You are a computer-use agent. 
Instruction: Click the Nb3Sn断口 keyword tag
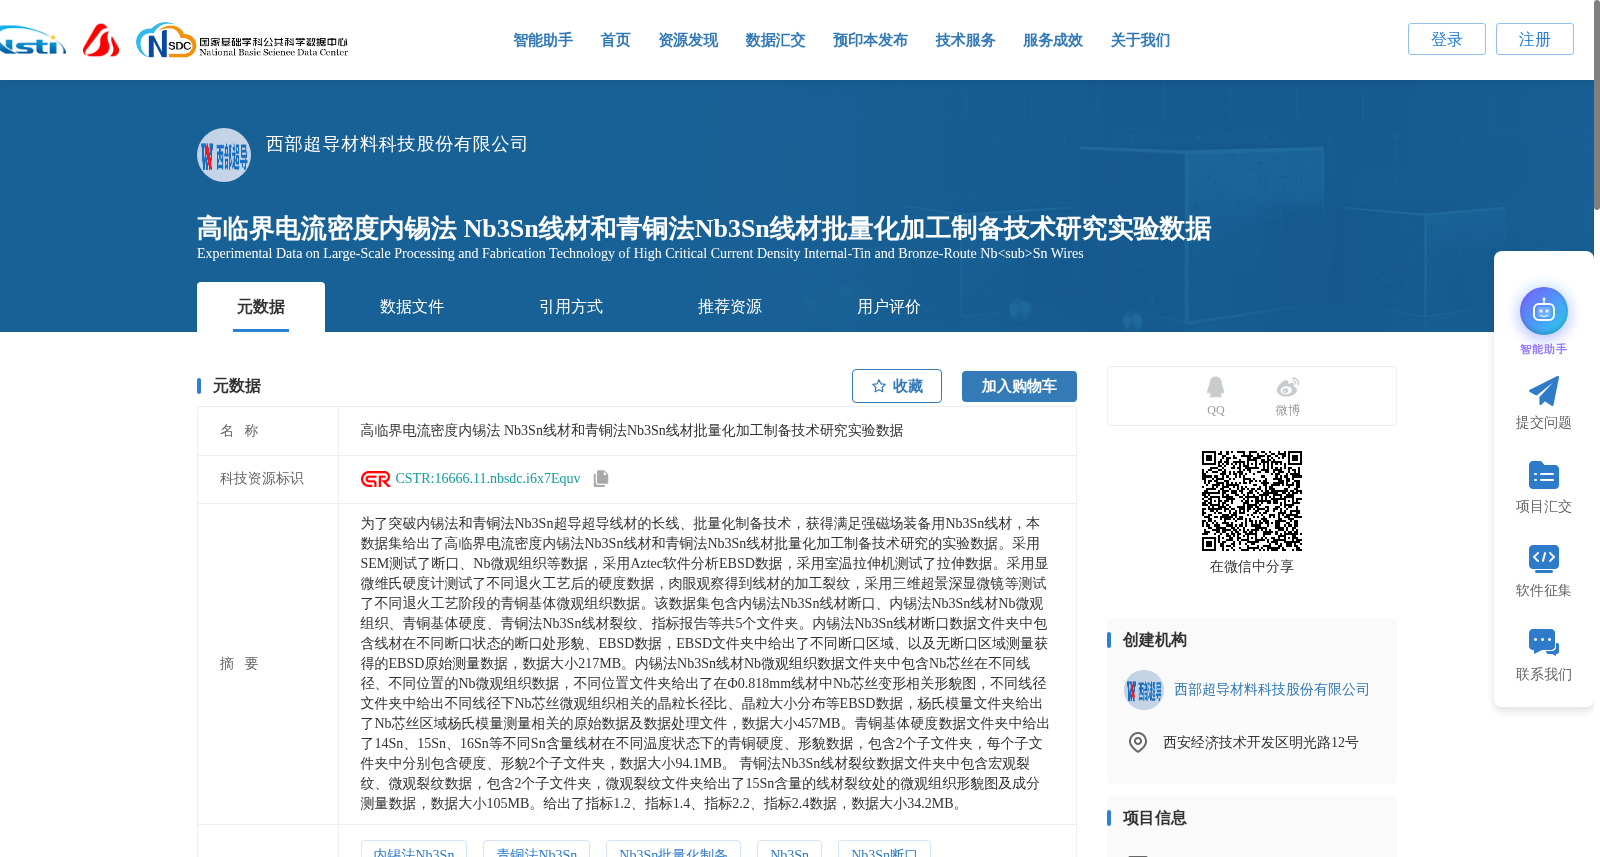[884, 850]
